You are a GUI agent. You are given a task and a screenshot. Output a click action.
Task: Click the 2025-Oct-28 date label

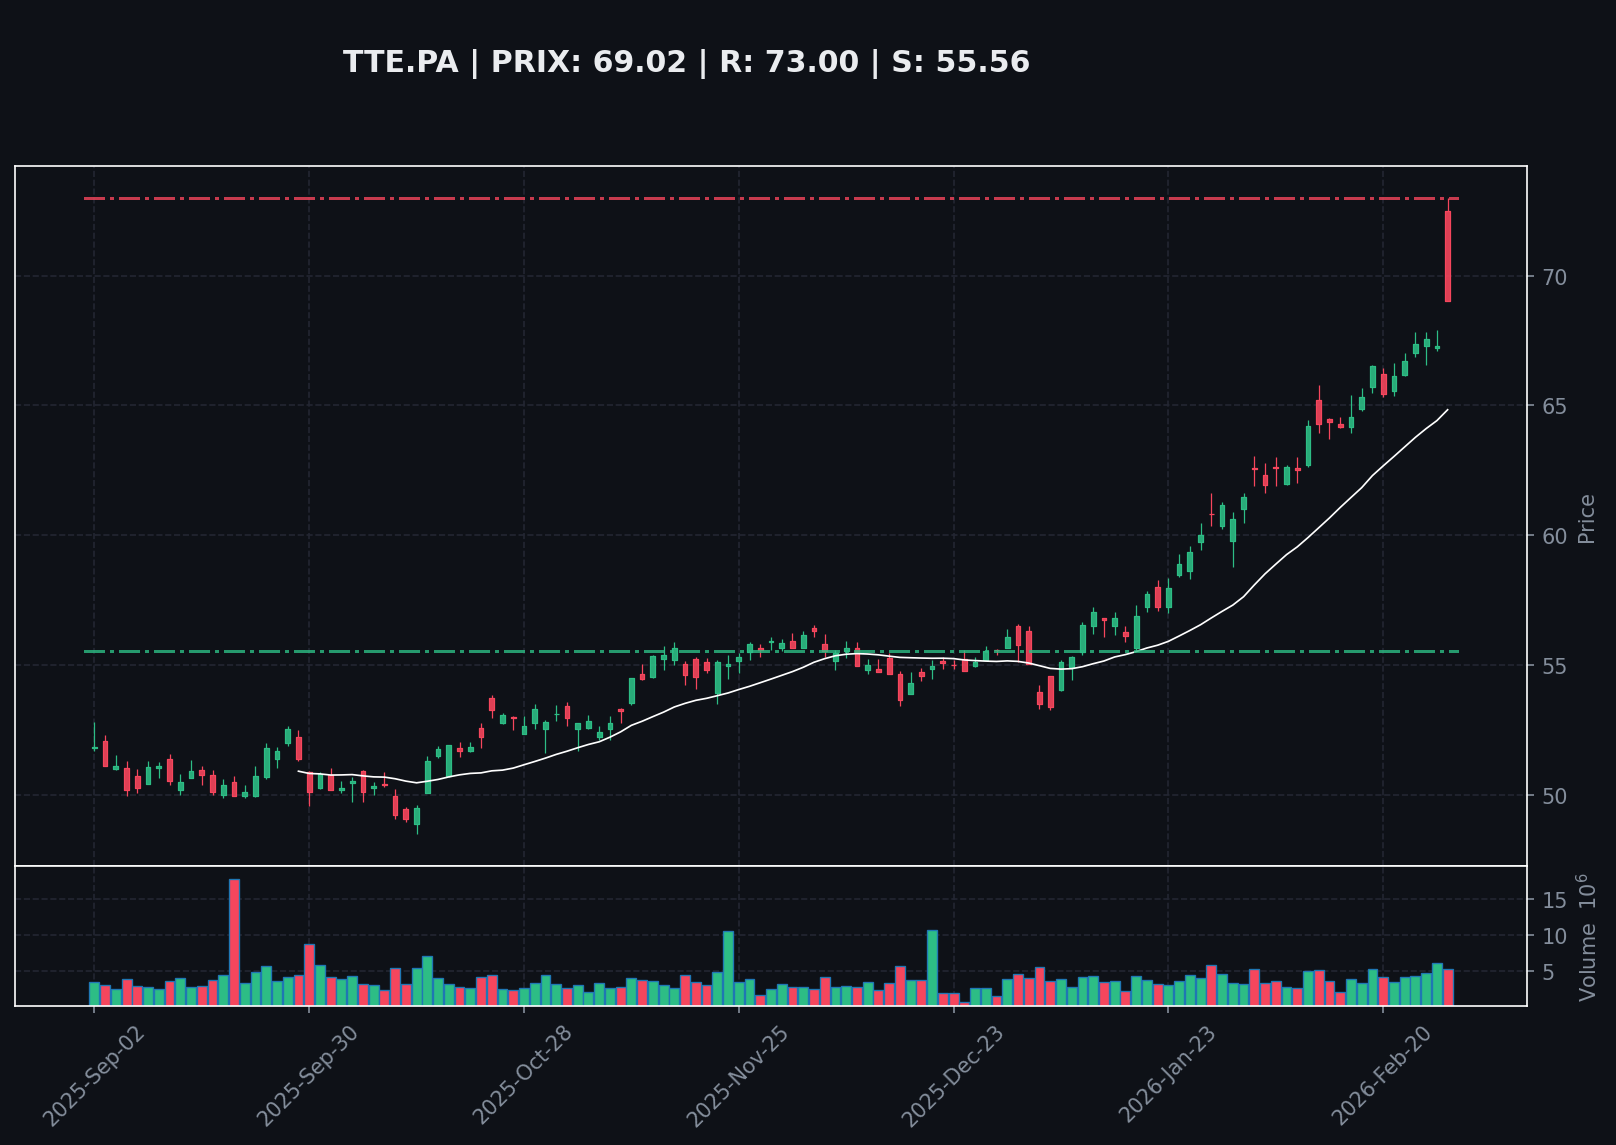[x=522, y=1076]
